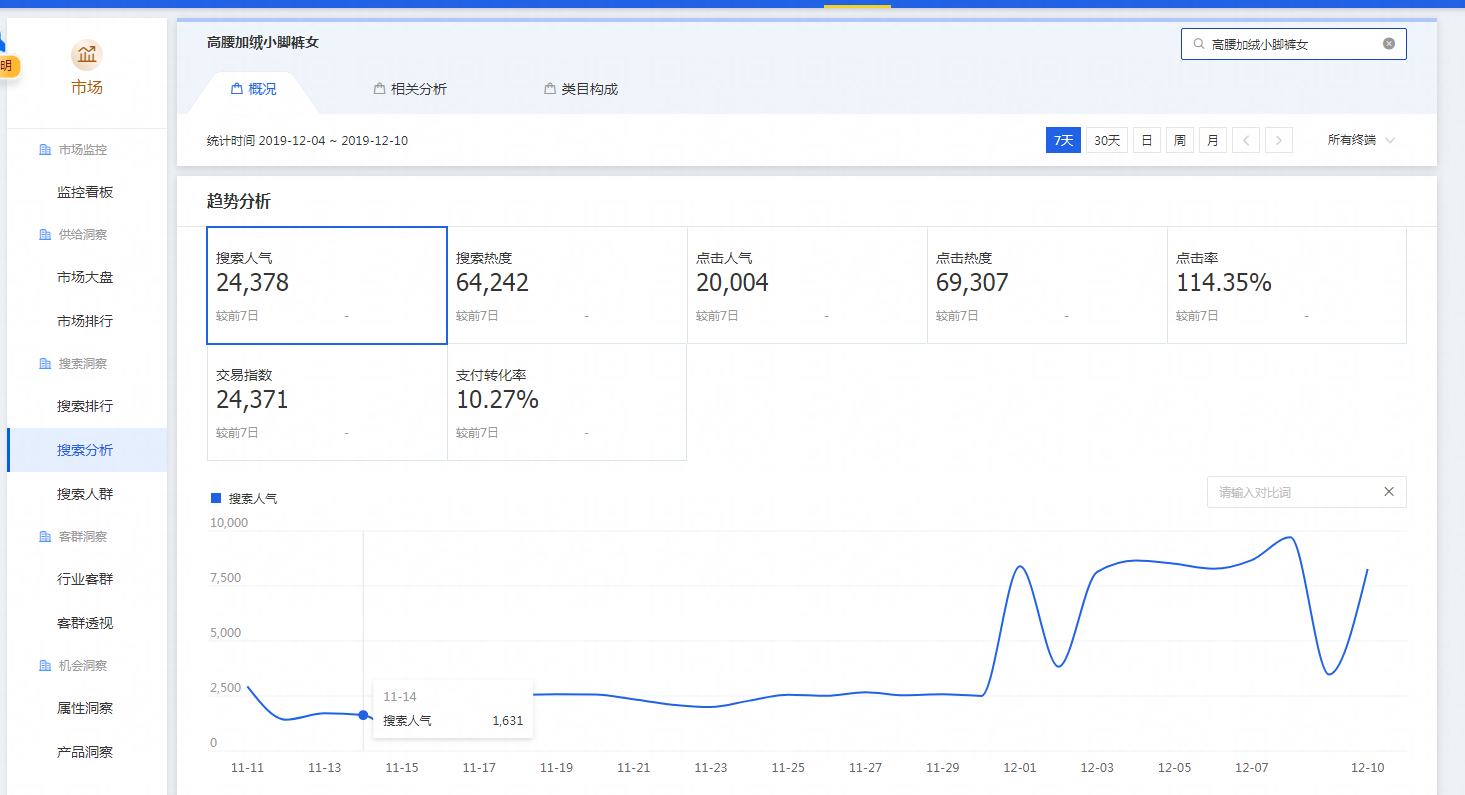This screenshot has width=1465, height=795.
Task: Open 市场大盘 in the sidebar
Action: point(85,278)
